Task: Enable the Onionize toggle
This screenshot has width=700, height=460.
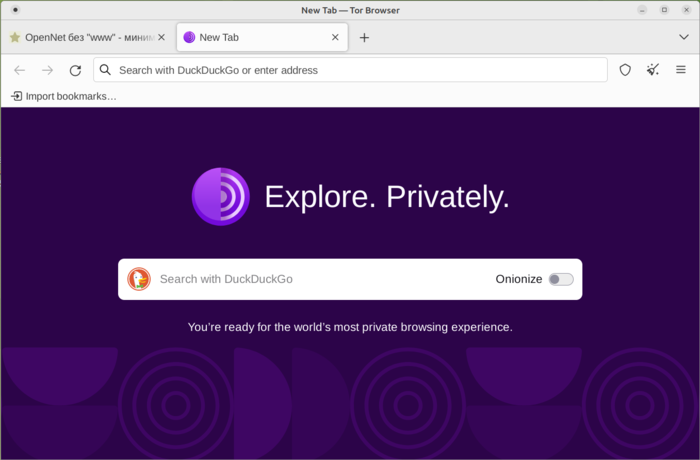Action: tap(561, 279)
